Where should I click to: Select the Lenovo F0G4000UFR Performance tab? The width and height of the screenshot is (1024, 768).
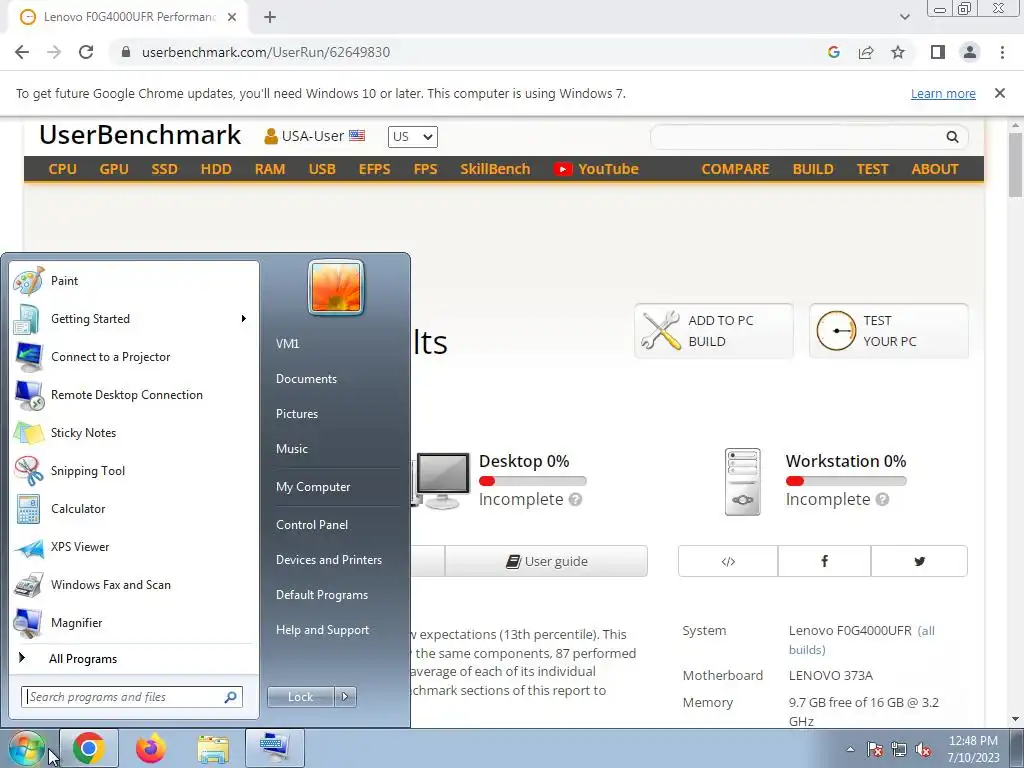point(129,17)
